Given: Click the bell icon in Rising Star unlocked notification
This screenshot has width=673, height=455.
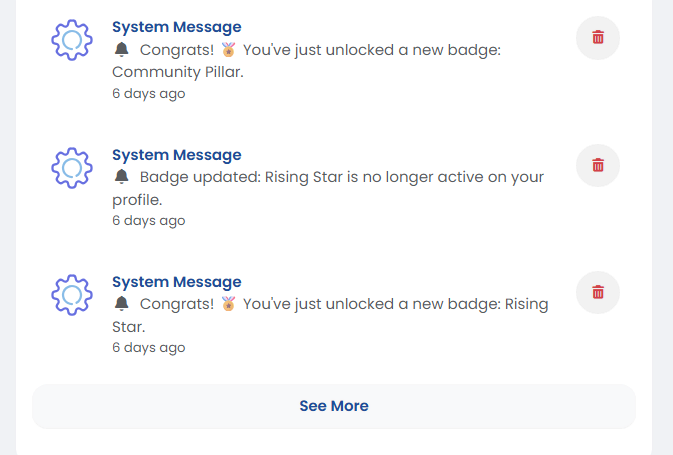Looking at the screenshot, I should click(x=122, y=304).
